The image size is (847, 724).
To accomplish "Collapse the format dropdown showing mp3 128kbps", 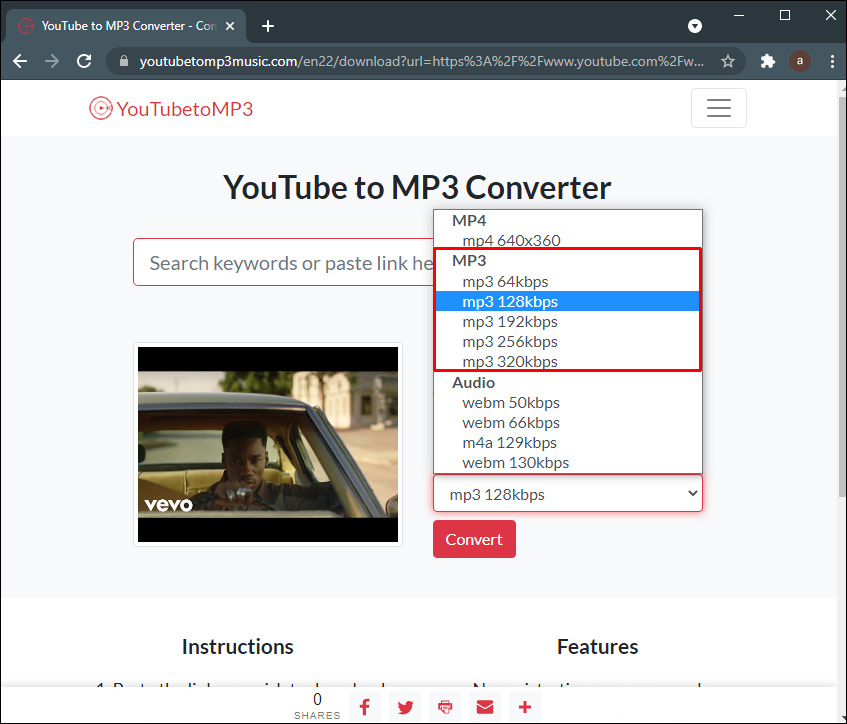I will 568,493.
